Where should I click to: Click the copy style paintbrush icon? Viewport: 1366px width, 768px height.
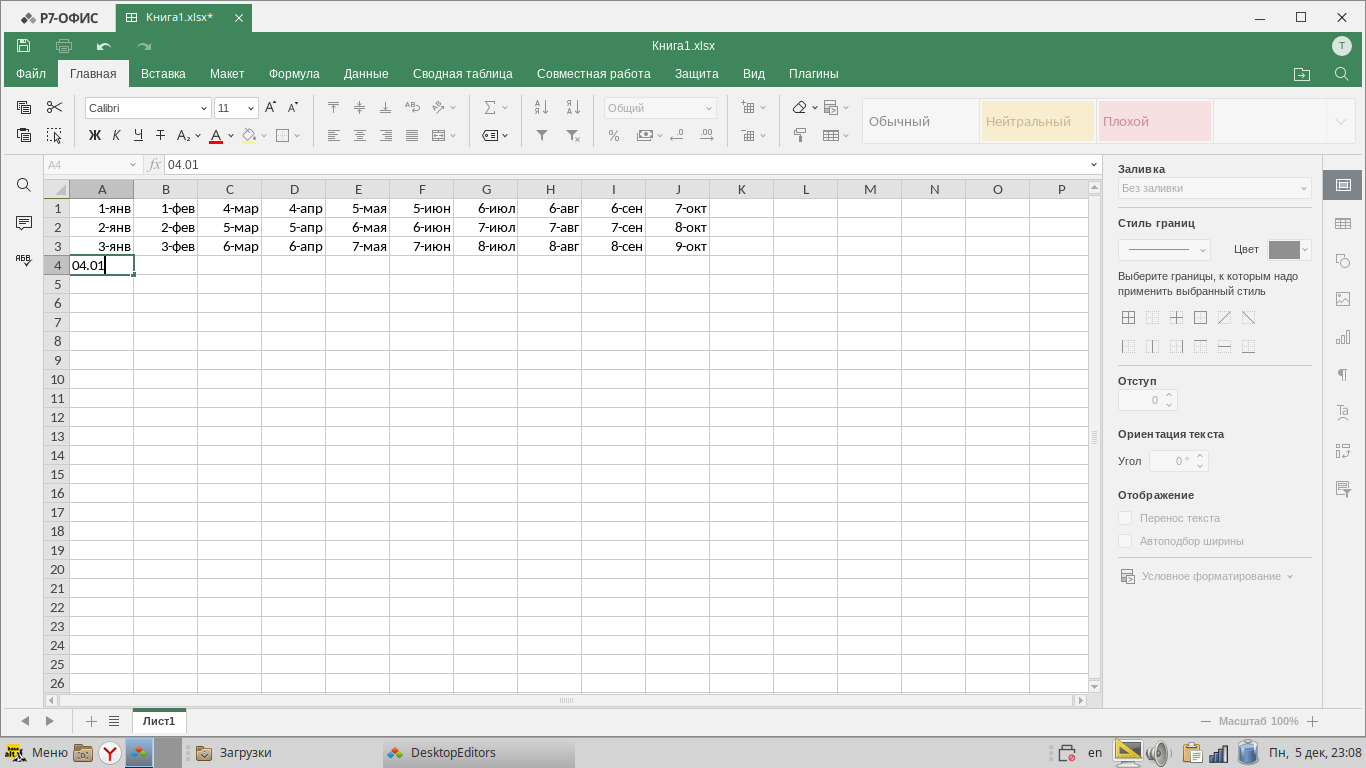pyautogui.click(x=800, y=135)
